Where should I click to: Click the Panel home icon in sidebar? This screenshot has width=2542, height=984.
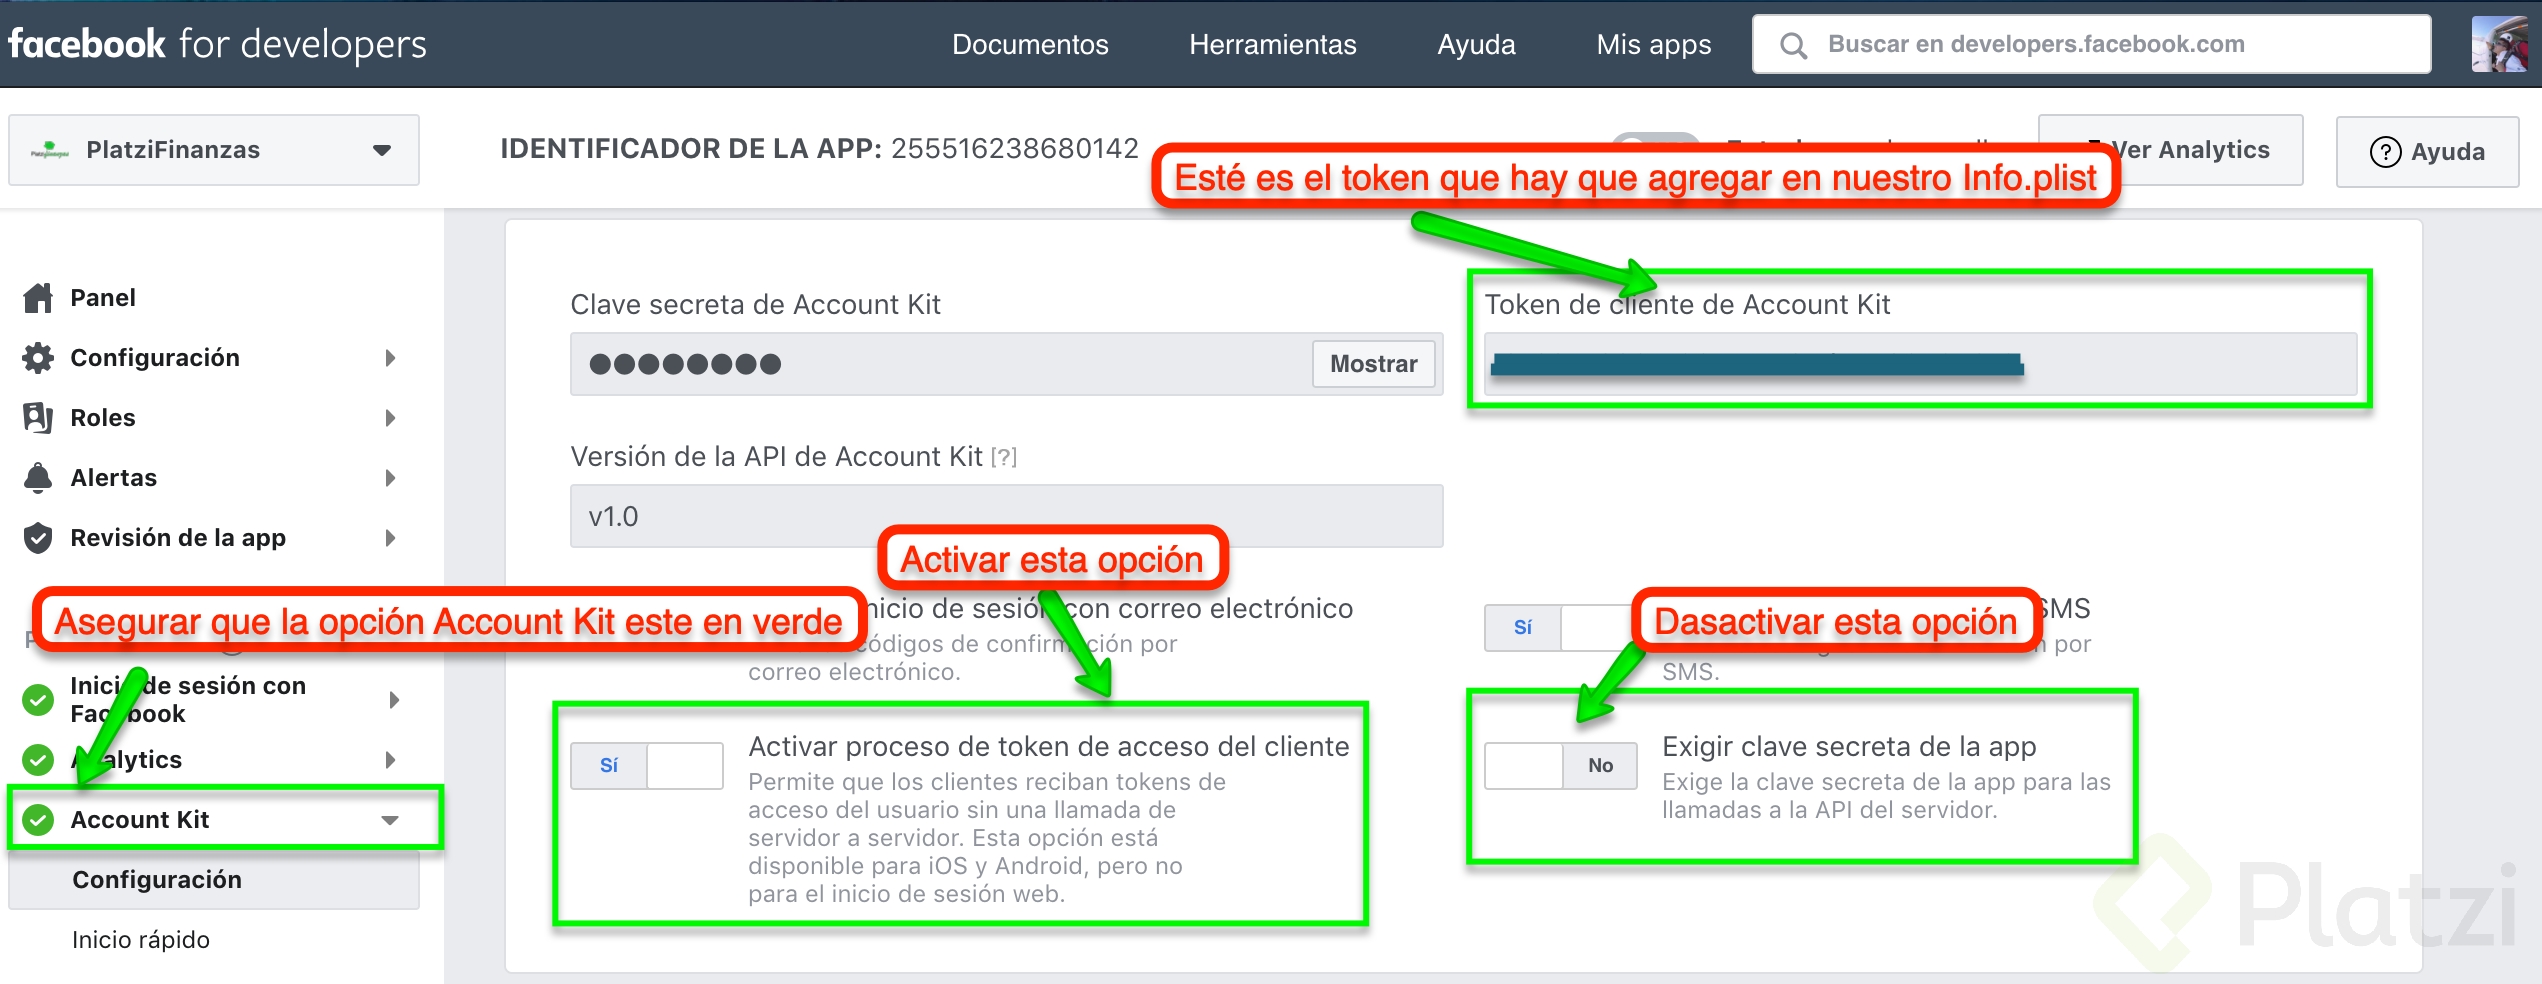click(x=37, y=296)
